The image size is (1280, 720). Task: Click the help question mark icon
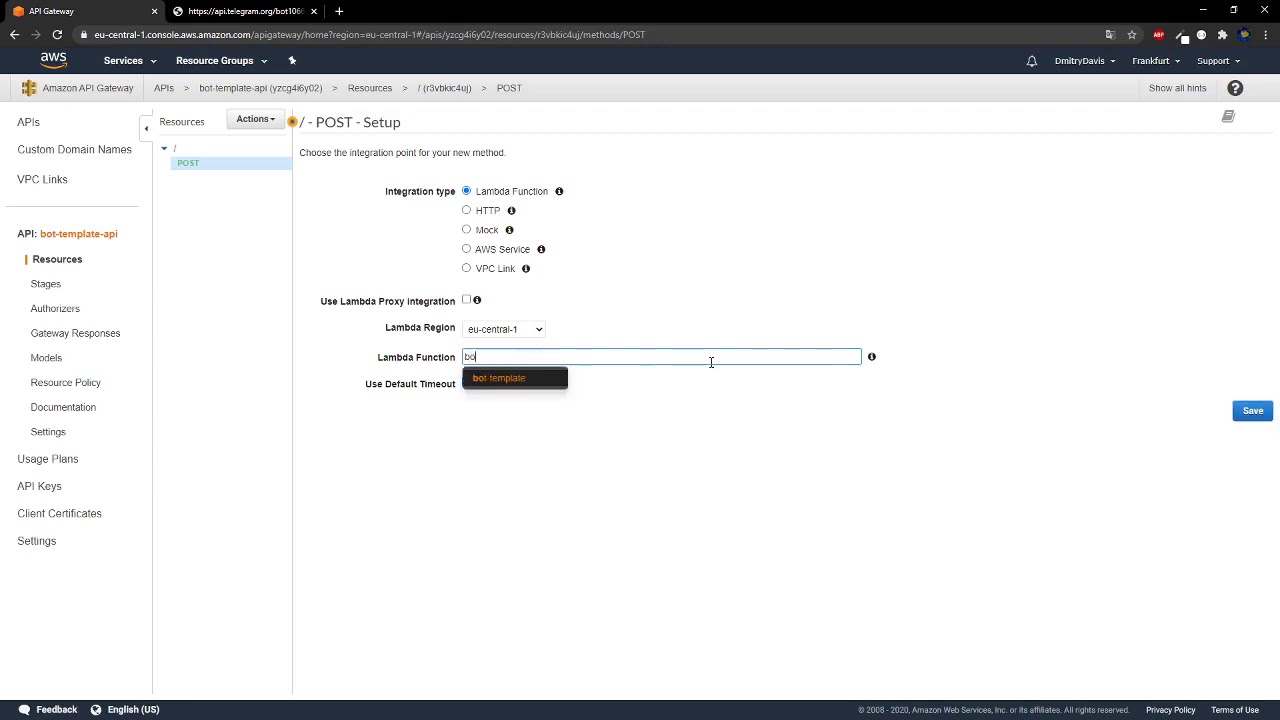(x=1235, y=88)
